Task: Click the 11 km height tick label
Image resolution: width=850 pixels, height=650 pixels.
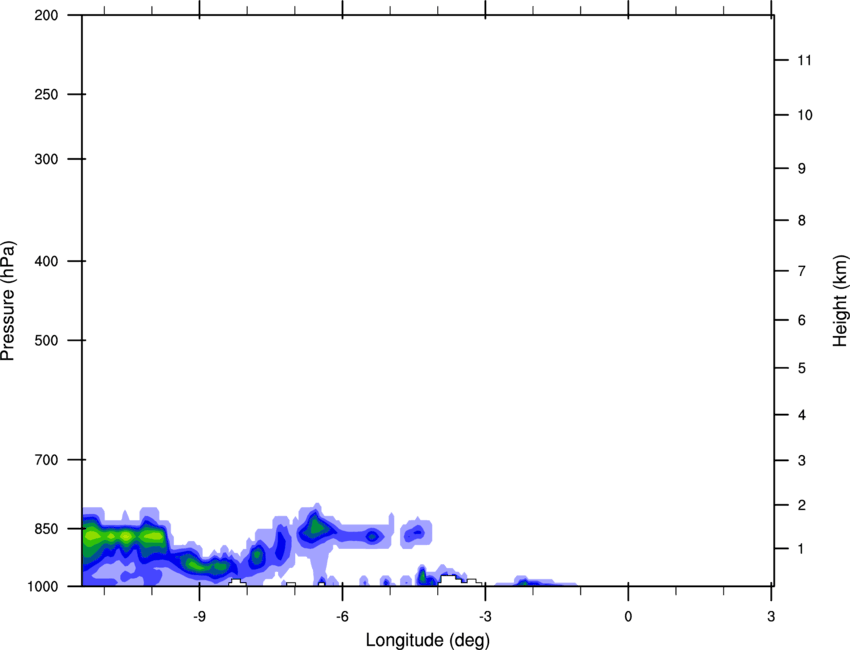Action: point(802,61)
